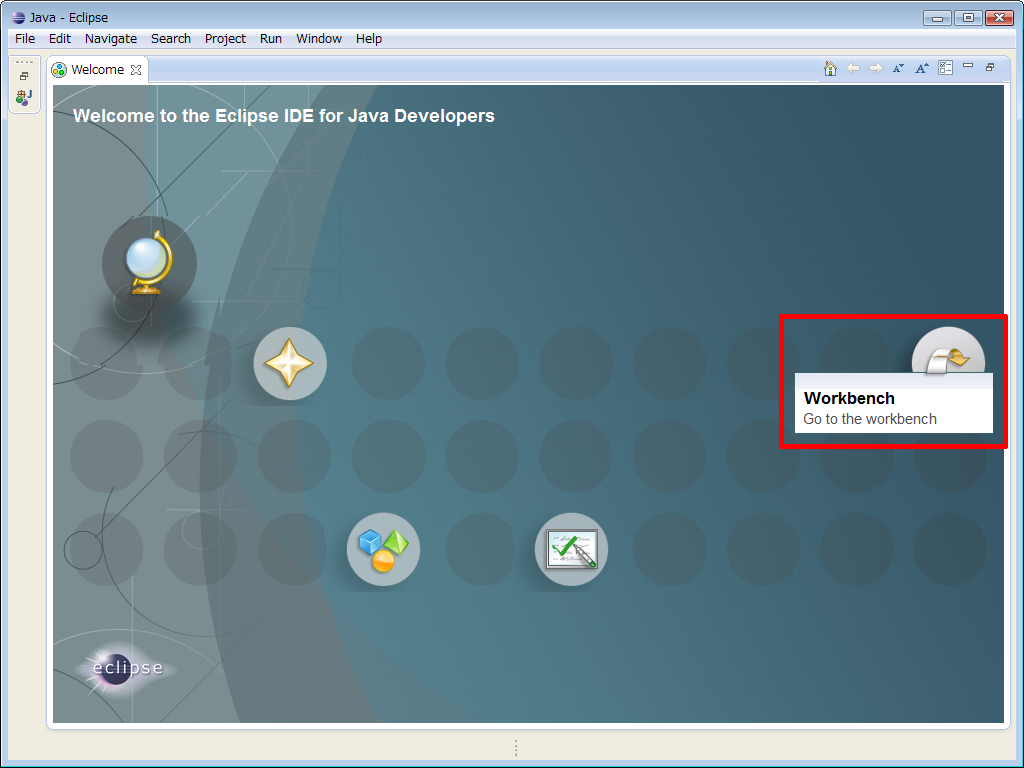Select the Welcome tab
Viewport: 1024px width, 768px height.
coord(97,70)
